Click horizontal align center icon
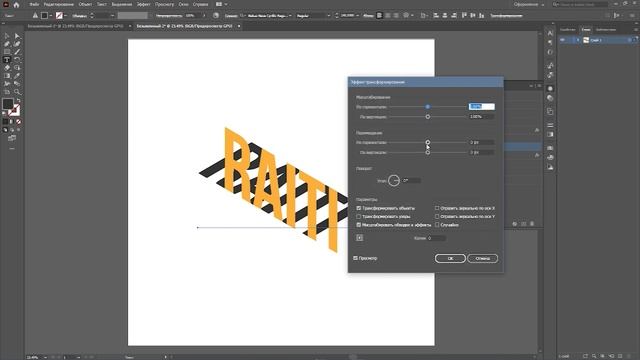 (x=445, y=16)
